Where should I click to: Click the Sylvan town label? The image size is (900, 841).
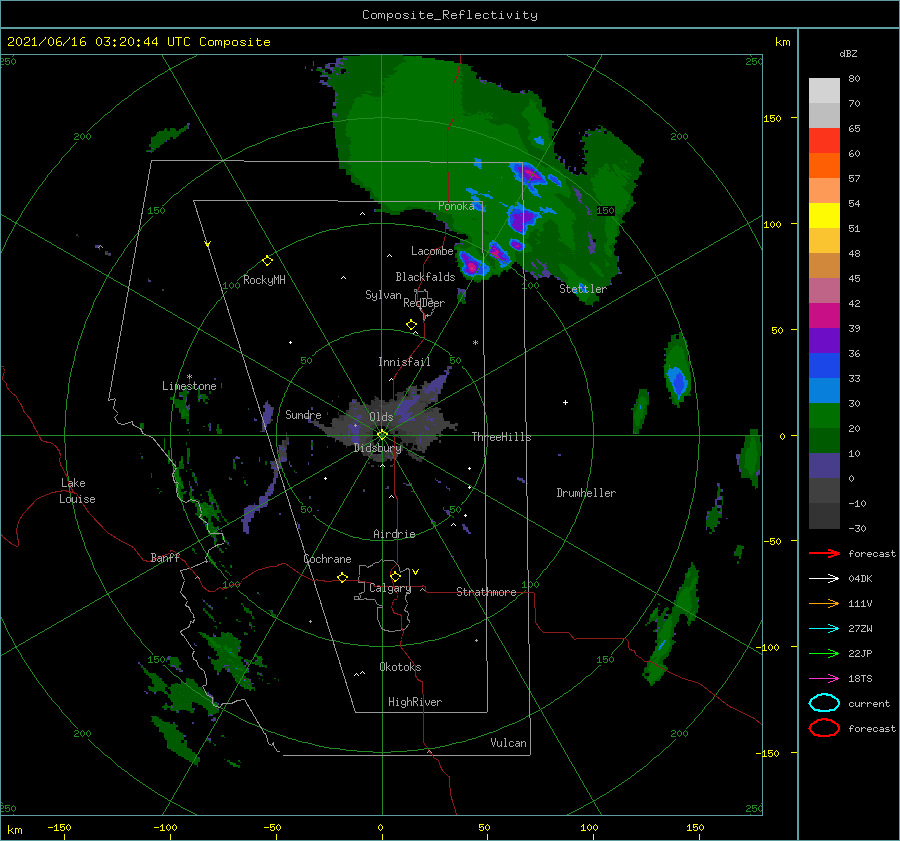point(383,295)
